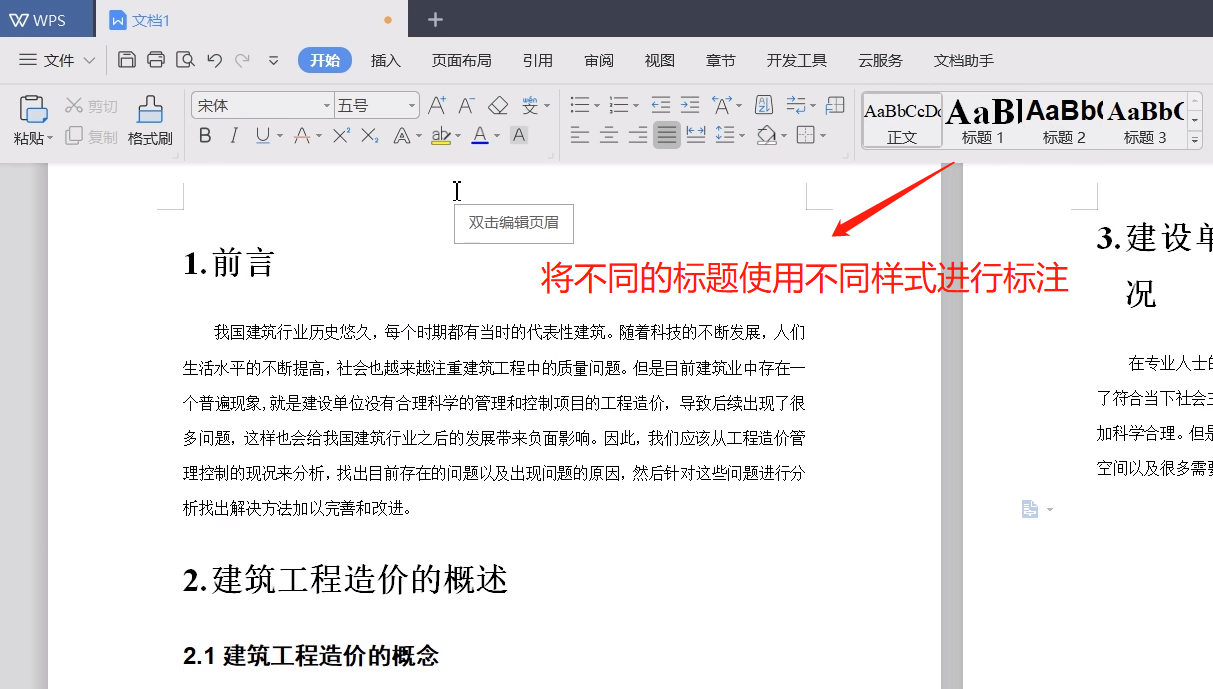Image resolution: width=1213 pixels, height=689 pixels.
Task: Switch to the 插入 ribbon tab
Action: (x=386, y=60)
